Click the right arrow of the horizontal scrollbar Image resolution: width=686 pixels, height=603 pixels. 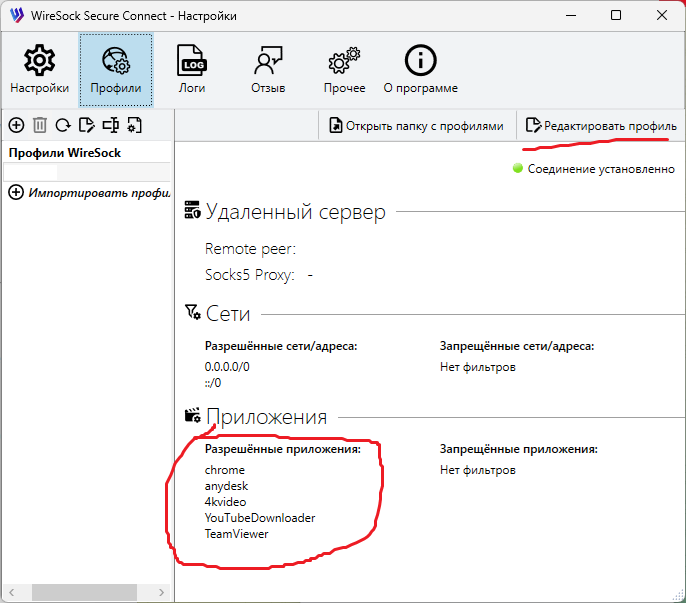point(161,592)
